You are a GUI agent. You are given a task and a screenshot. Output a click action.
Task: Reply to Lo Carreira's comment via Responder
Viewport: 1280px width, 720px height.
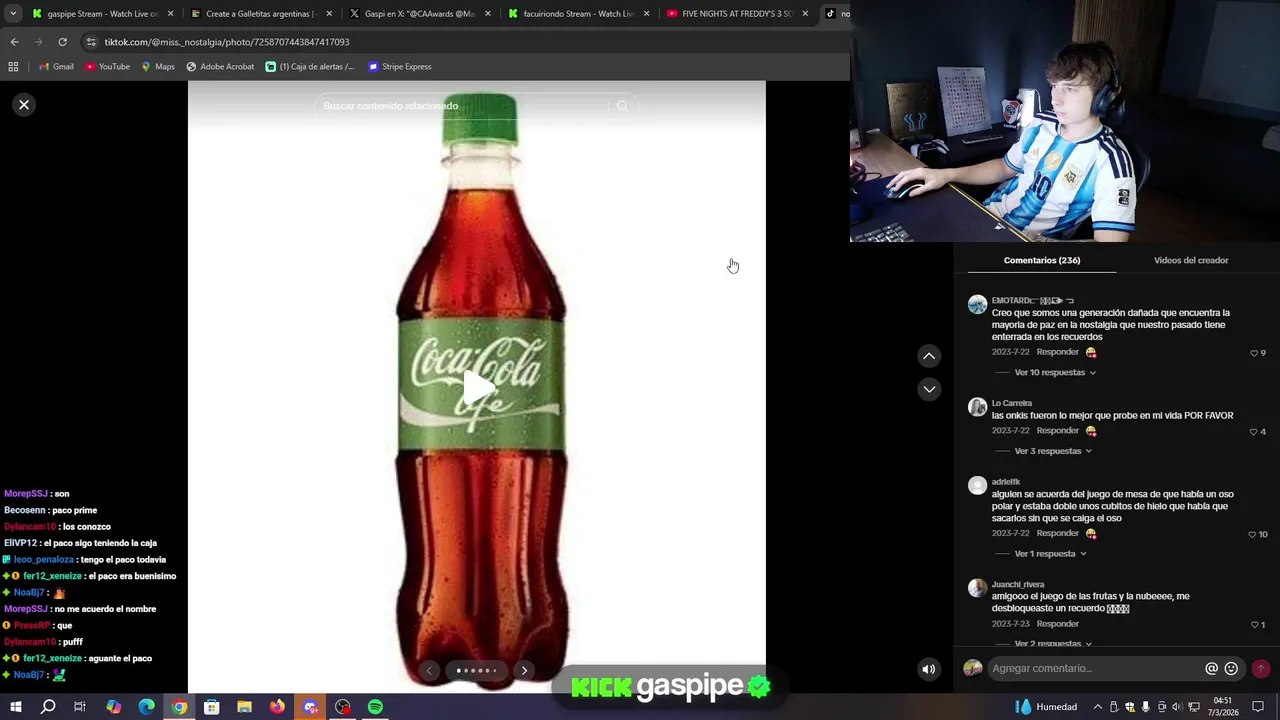[x=1057, y=430]
